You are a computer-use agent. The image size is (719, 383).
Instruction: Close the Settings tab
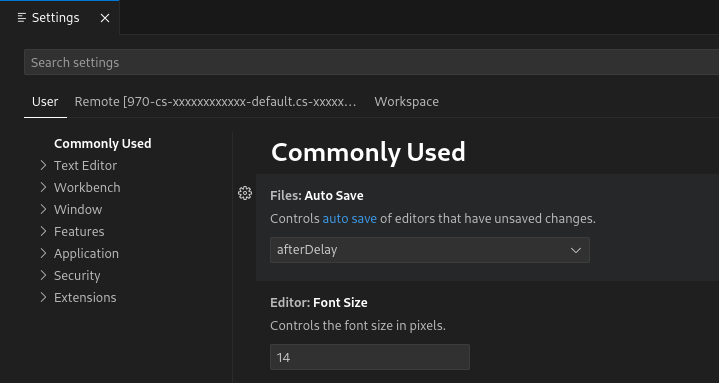coord(105,18)
